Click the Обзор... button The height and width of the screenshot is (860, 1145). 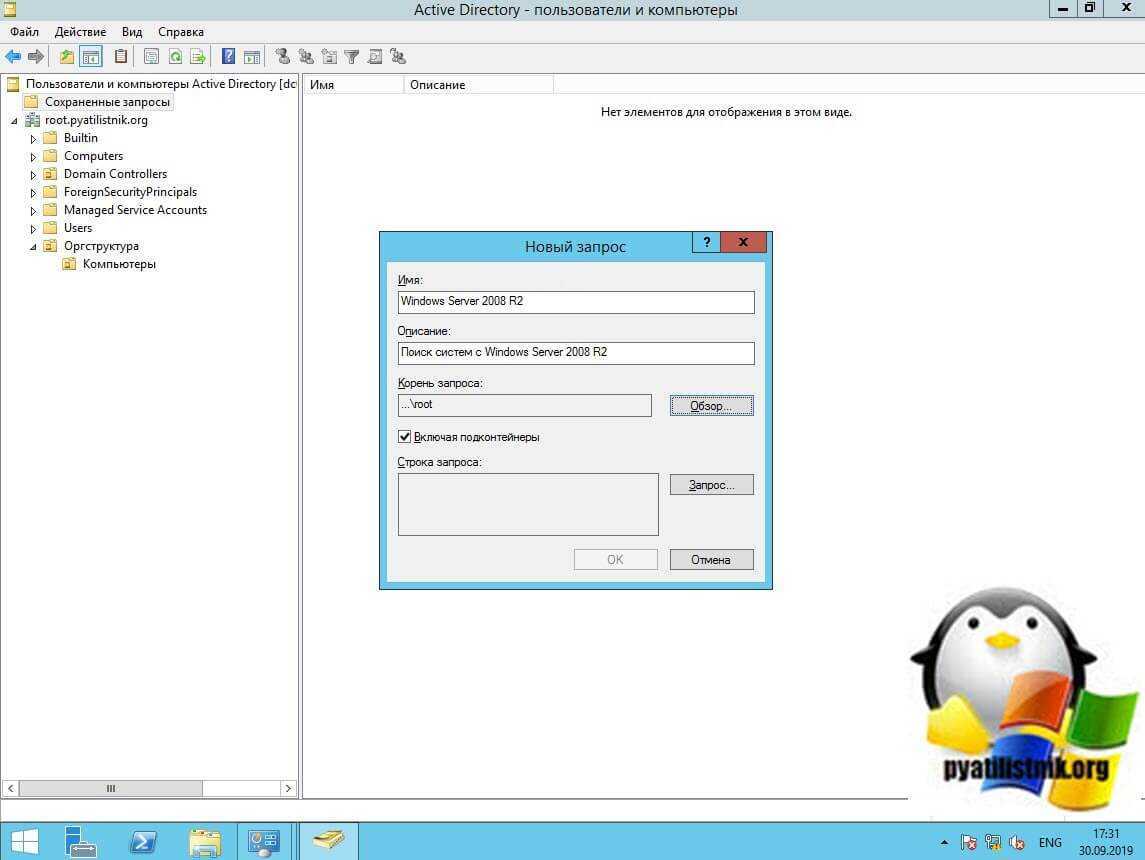coord(711,405)
